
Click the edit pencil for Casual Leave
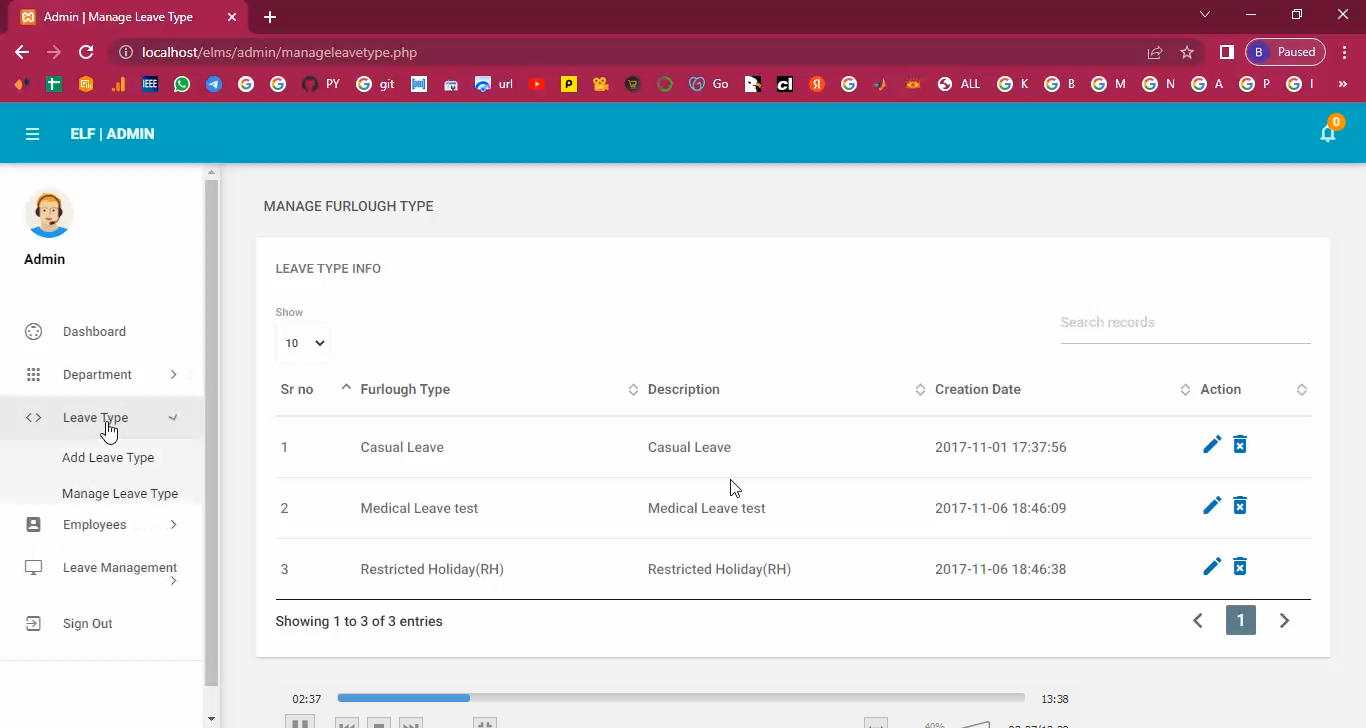(1211, 445)
